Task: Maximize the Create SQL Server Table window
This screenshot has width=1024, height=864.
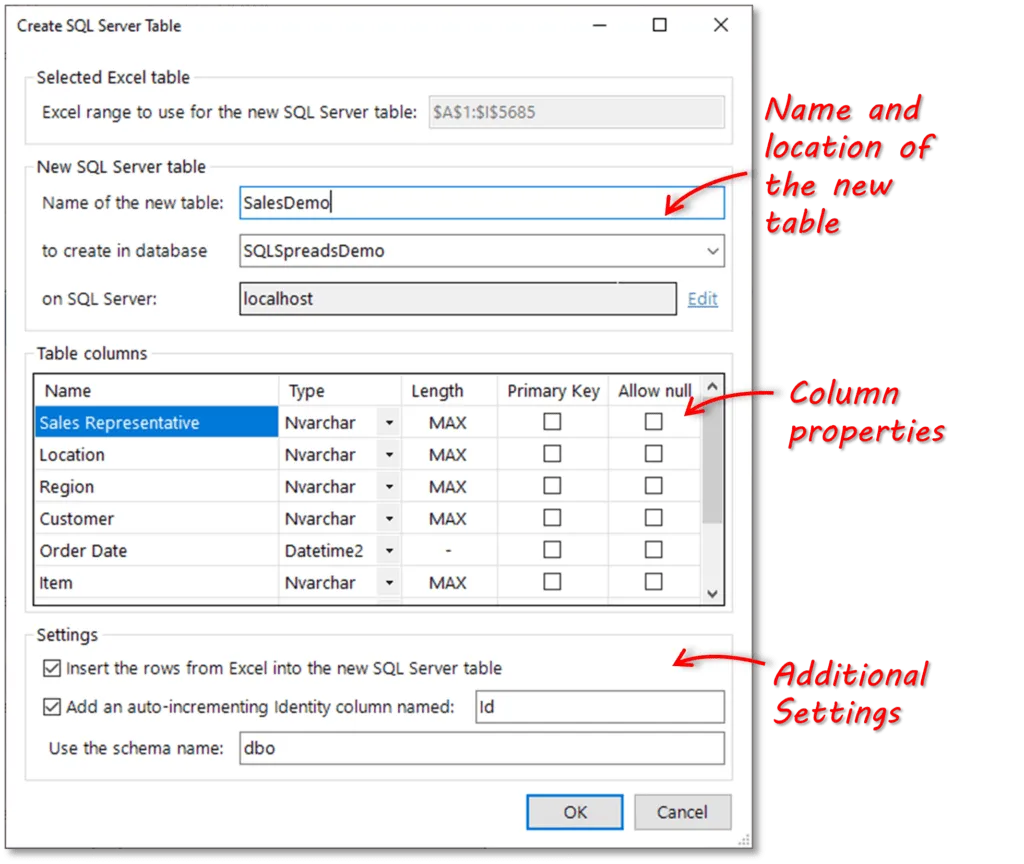Action: pyautogui.click(x=660, y=25)
